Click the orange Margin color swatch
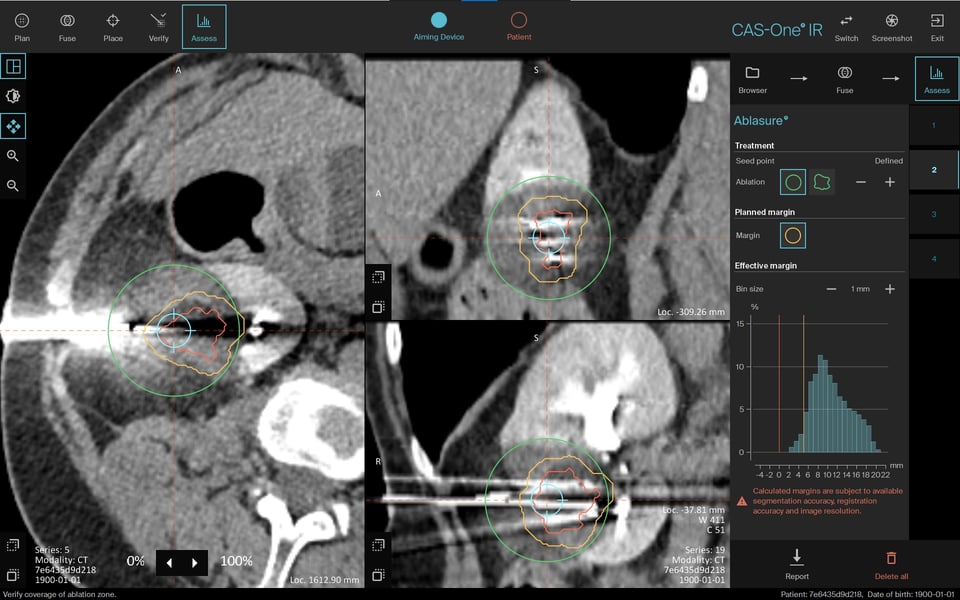Viewport: 960px width, 600px height. tap(793, 237)
